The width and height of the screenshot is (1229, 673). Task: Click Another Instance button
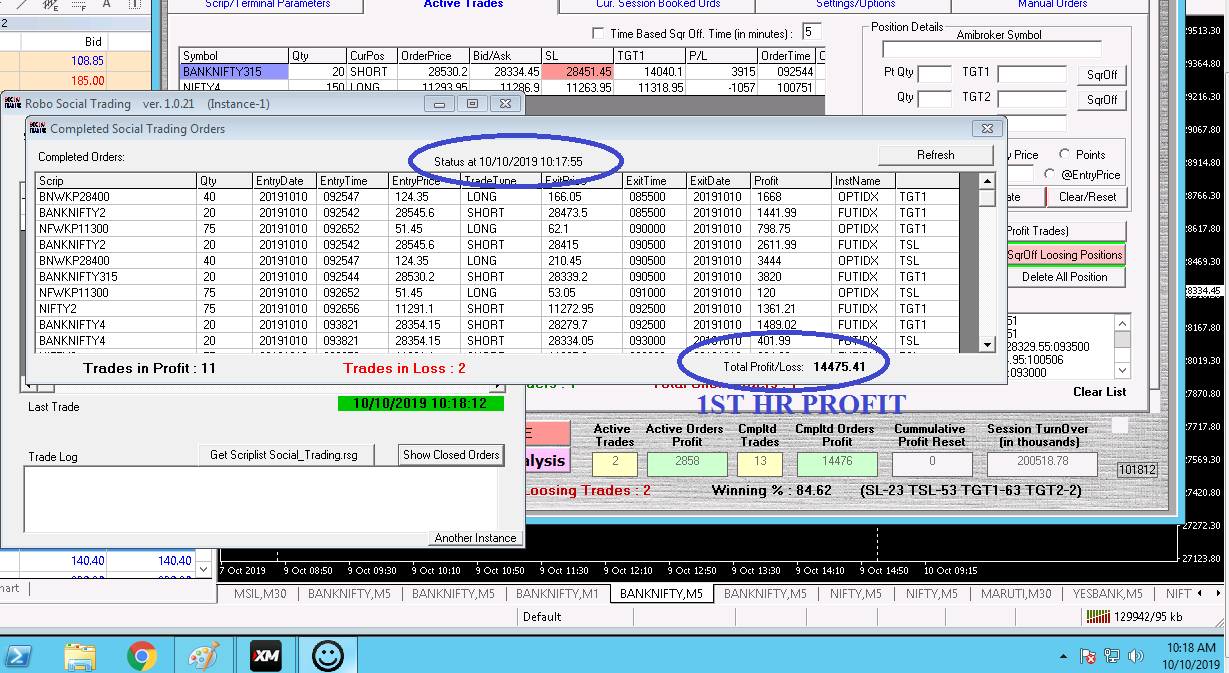point(475,538)
